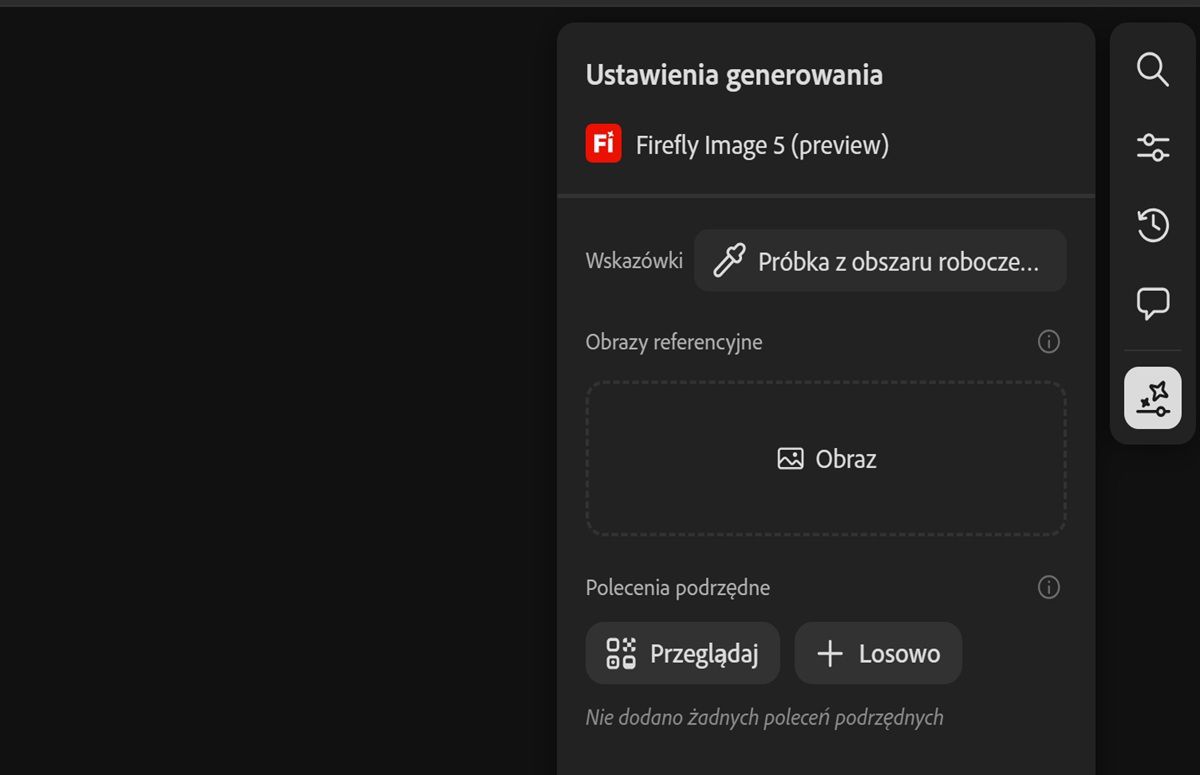
Task: Click the red Firefly logo icon
Action: pos(603,144)
